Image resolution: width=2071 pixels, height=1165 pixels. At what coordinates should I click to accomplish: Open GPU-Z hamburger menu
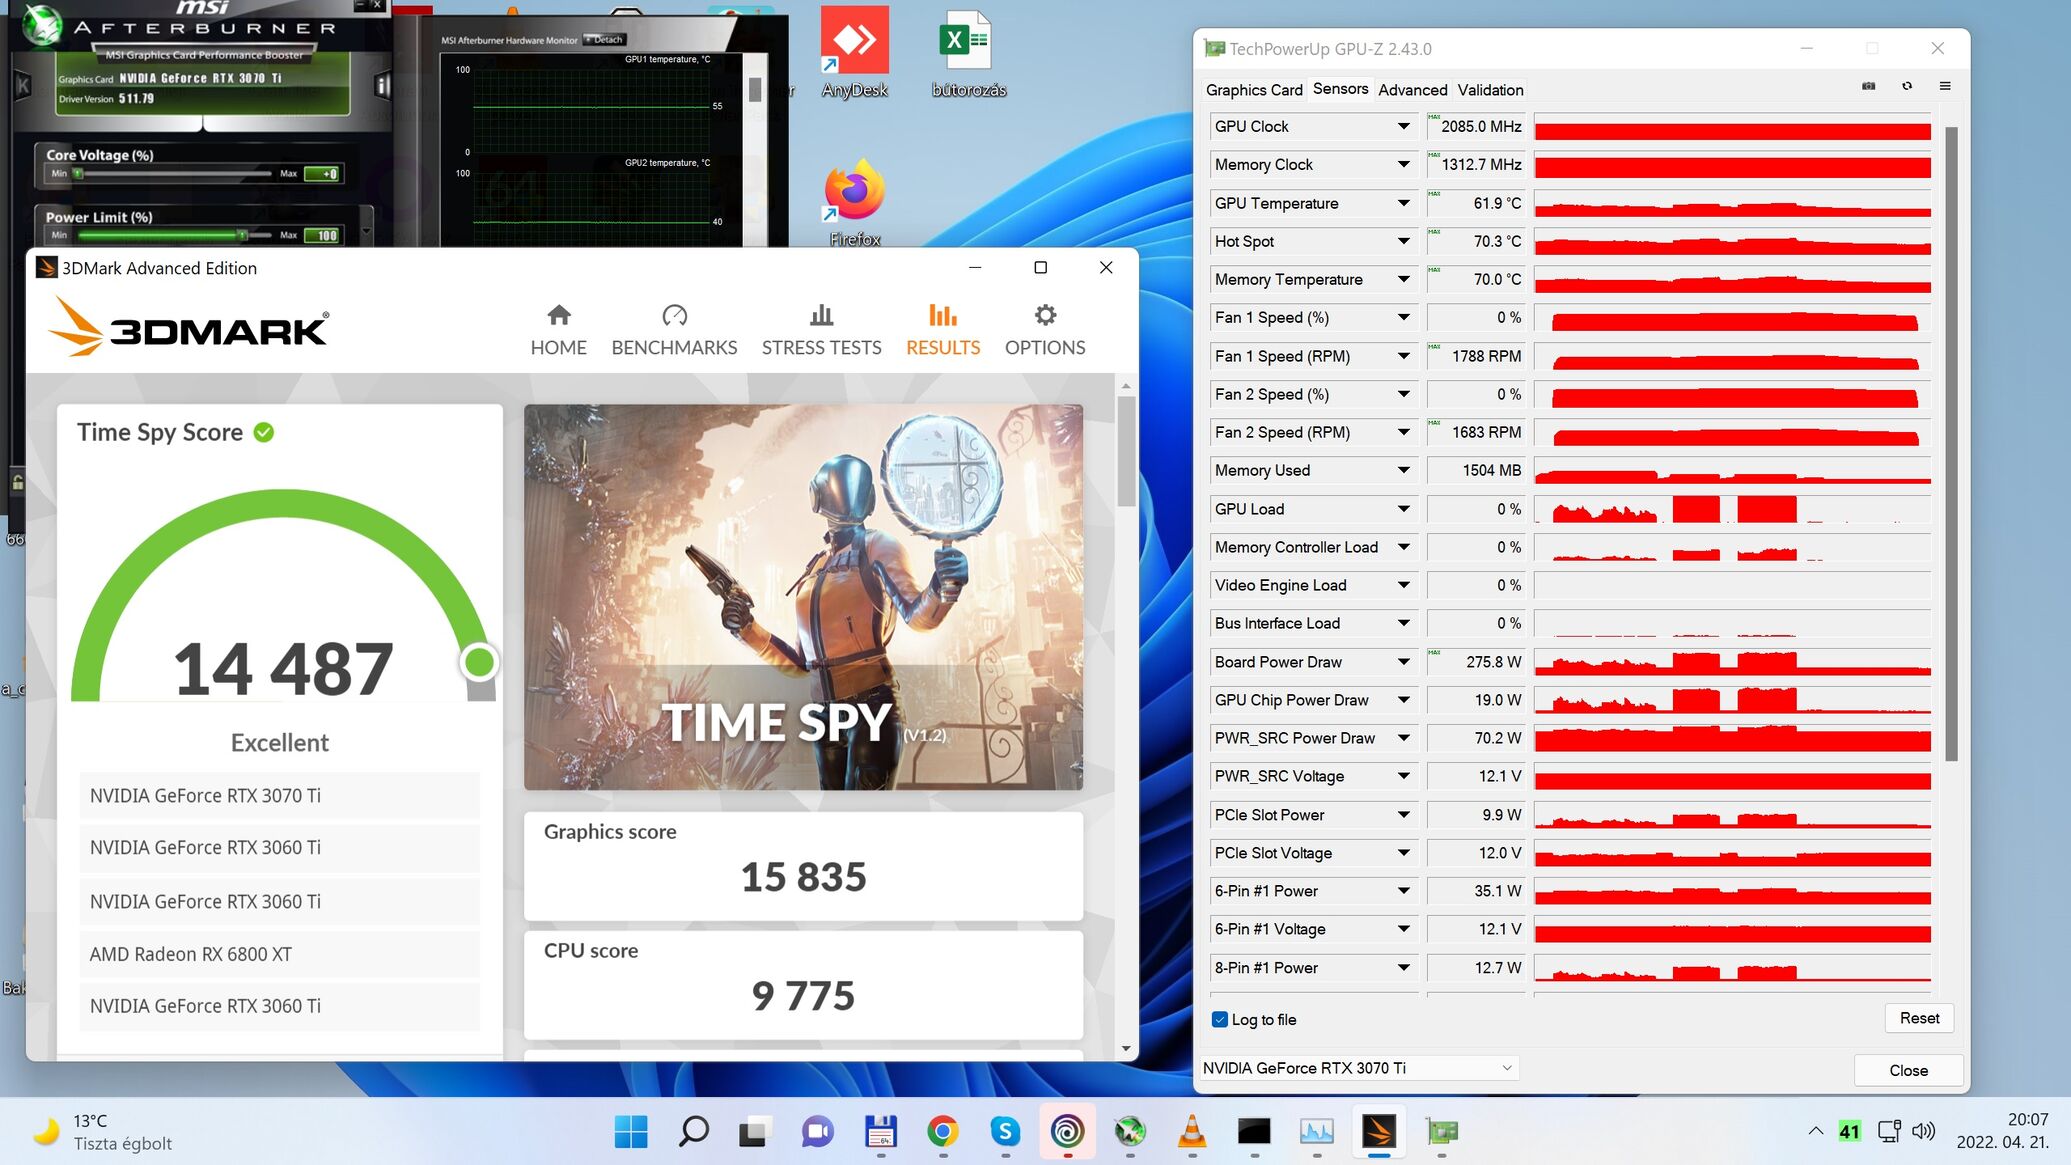(x=1945, y=87)
